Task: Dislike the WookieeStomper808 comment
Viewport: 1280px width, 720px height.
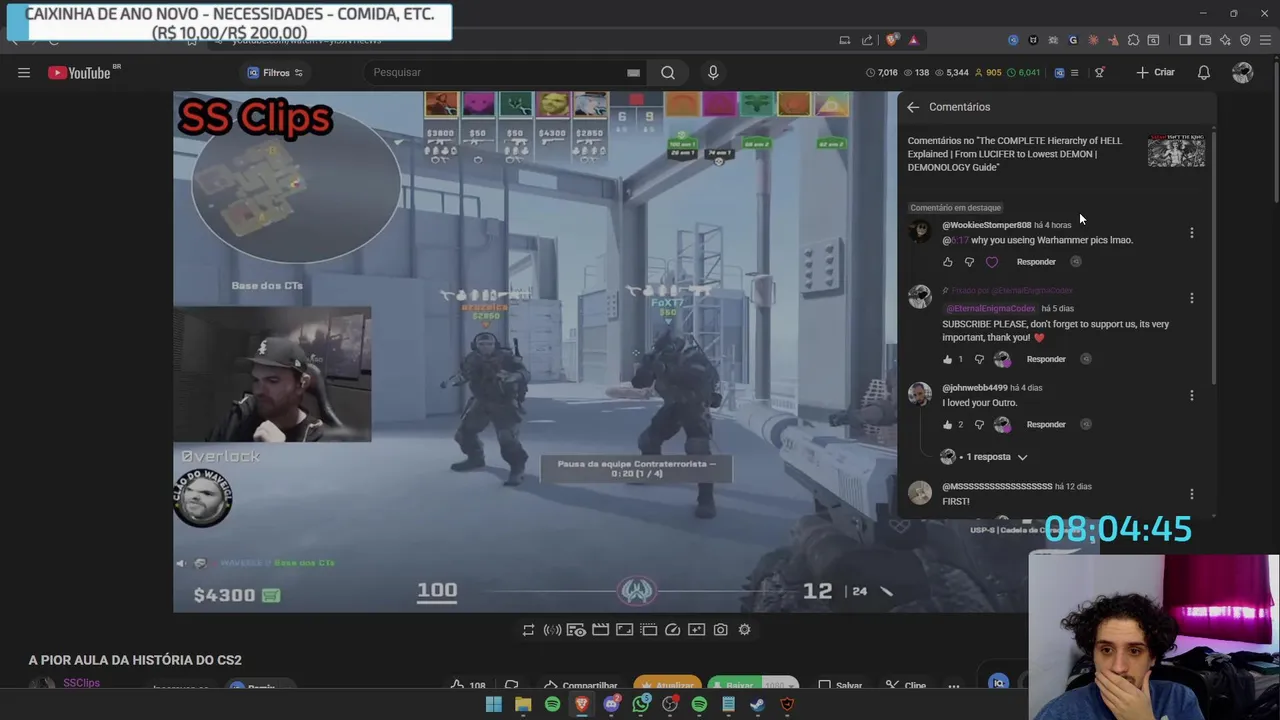Action: [x=969, y=262]
